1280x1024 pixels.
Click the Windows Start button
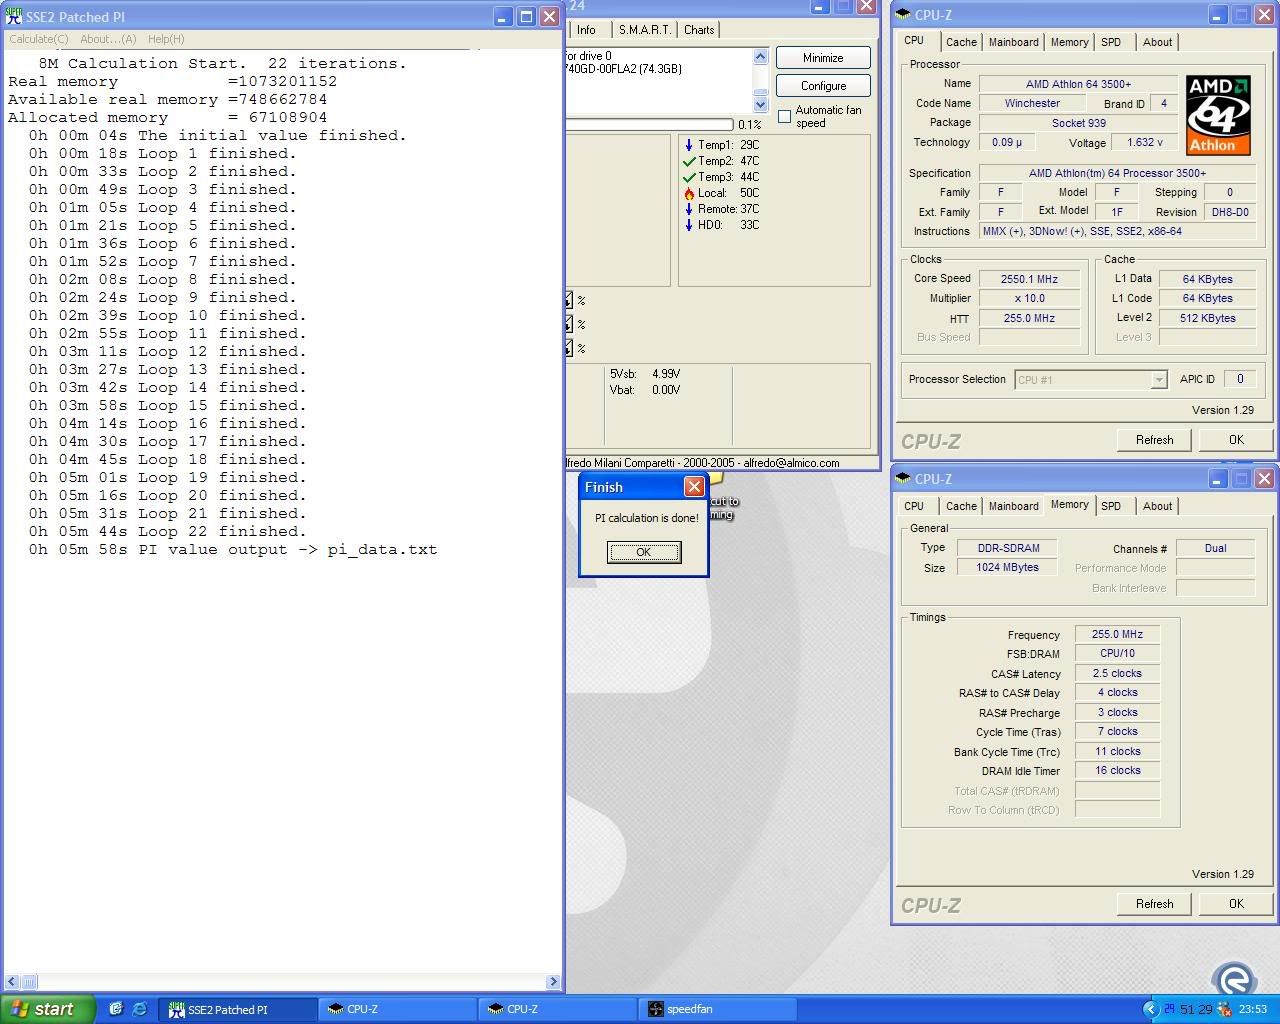point(48,1009)
